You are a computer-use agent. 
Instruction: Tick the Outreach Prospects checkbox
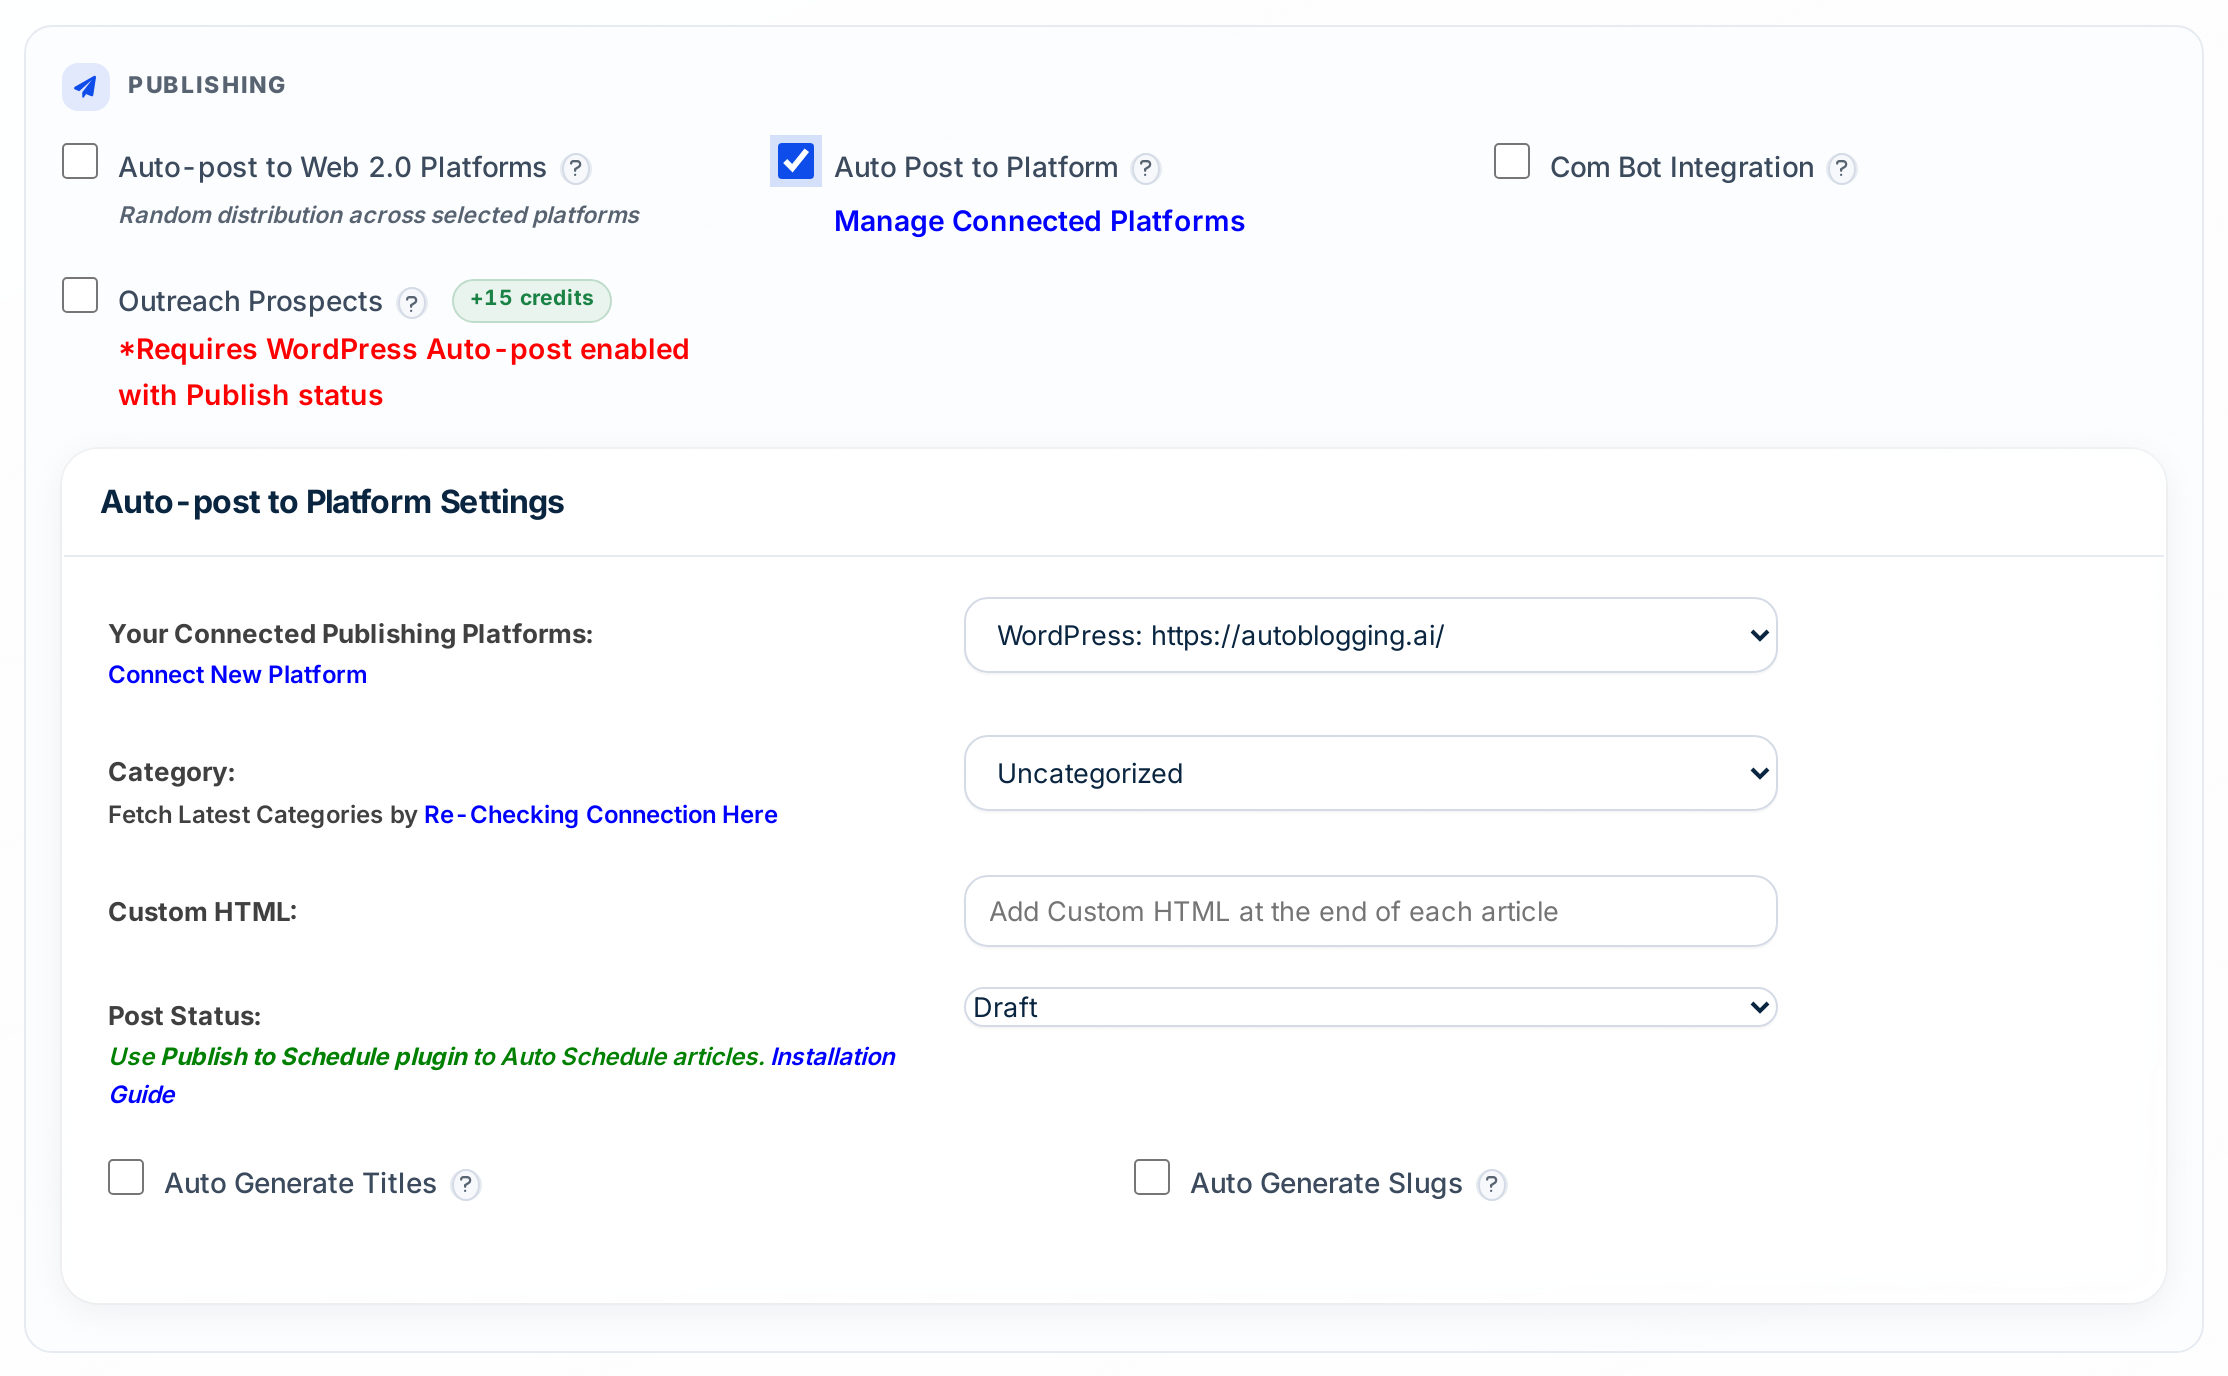pos(80,295)
